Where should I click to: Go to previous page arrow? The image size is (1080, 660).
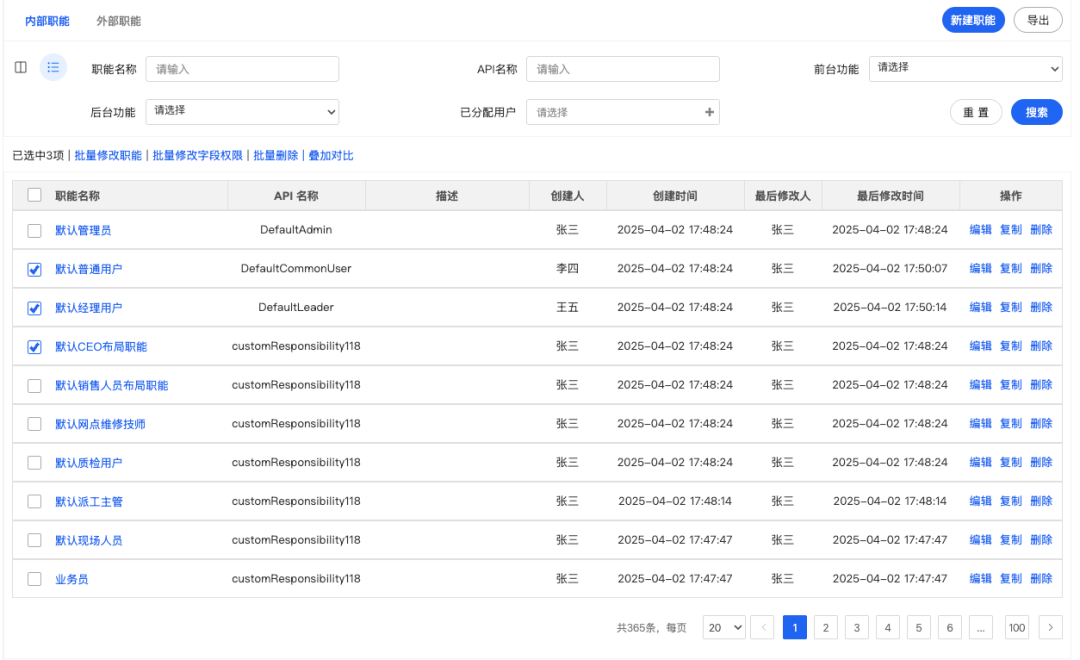(762, 628)
